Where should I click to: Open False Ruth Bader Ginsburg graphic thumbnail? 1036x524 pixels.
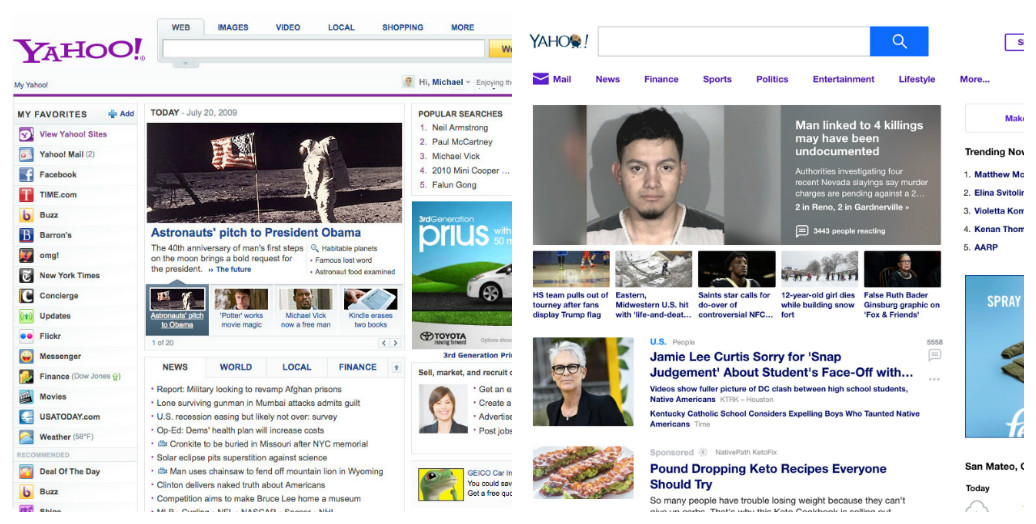(902, 269)
